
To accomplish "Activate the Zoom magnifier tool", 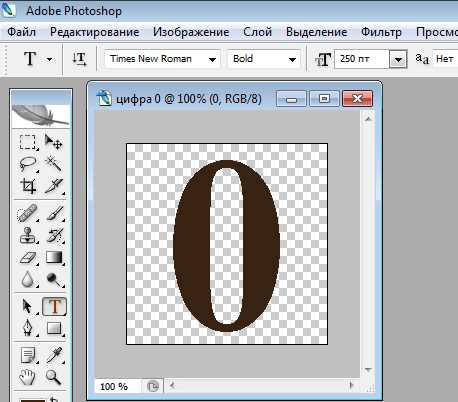I will tap(54, 377).
